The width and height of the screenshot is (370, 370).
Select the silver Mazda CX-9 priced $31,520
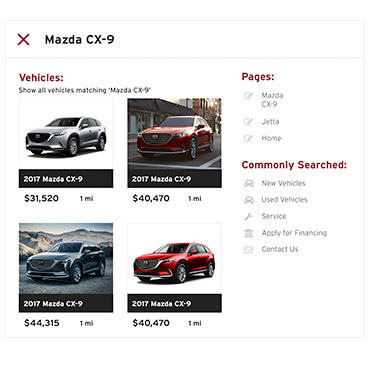point(66,143)
